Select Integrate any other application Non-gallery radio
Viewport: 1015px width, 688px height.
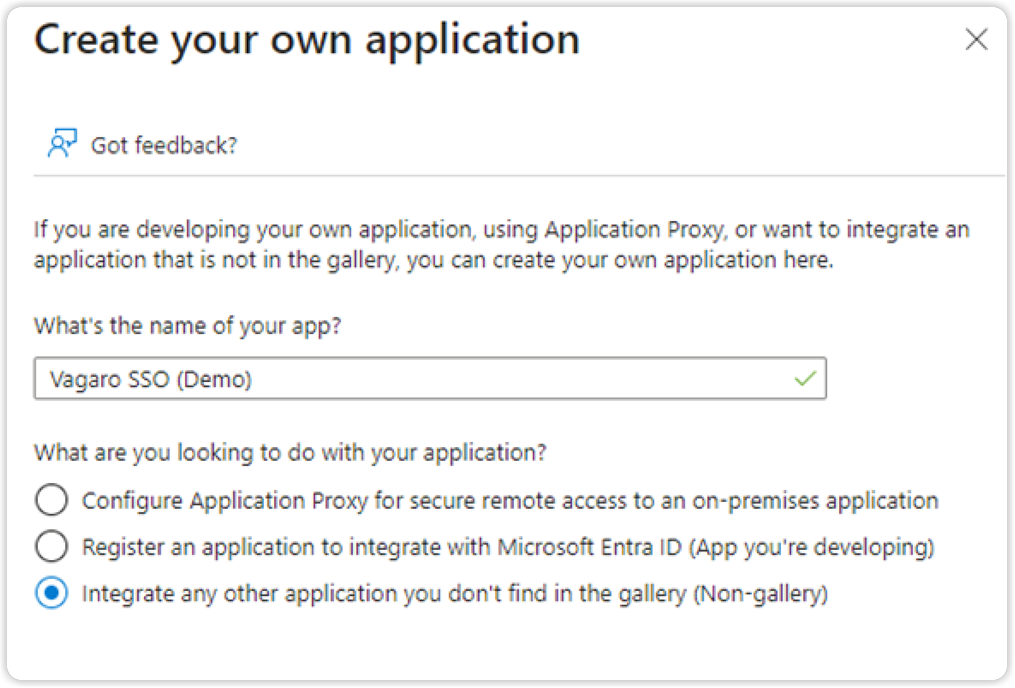52,593
